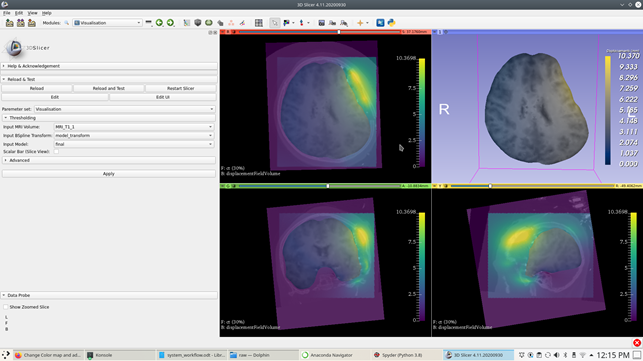Click the scene view capture icon
Viewport: 643px width, 361px height.
[333, 23]
